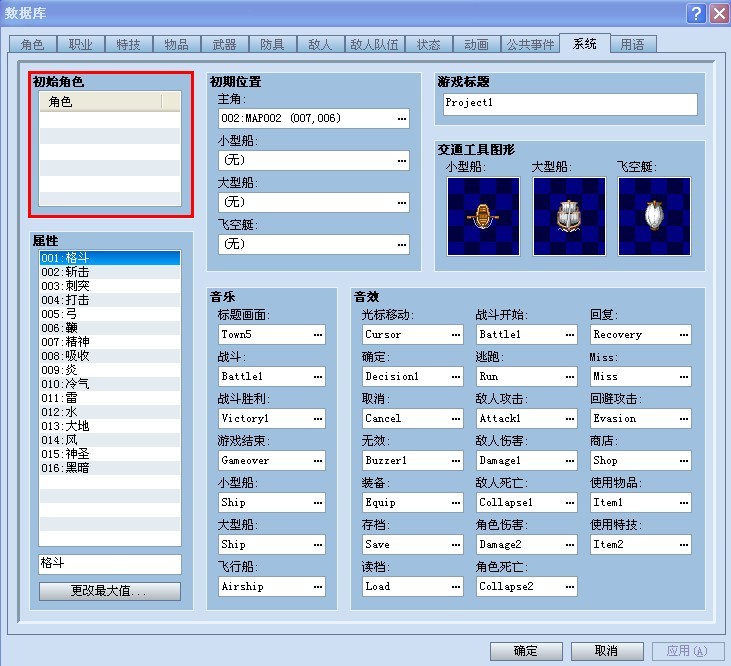This screenshot has width=731, height=666.
Task: Select the small ship (小型船) vehicle graphic
Action: click(483, 216)
